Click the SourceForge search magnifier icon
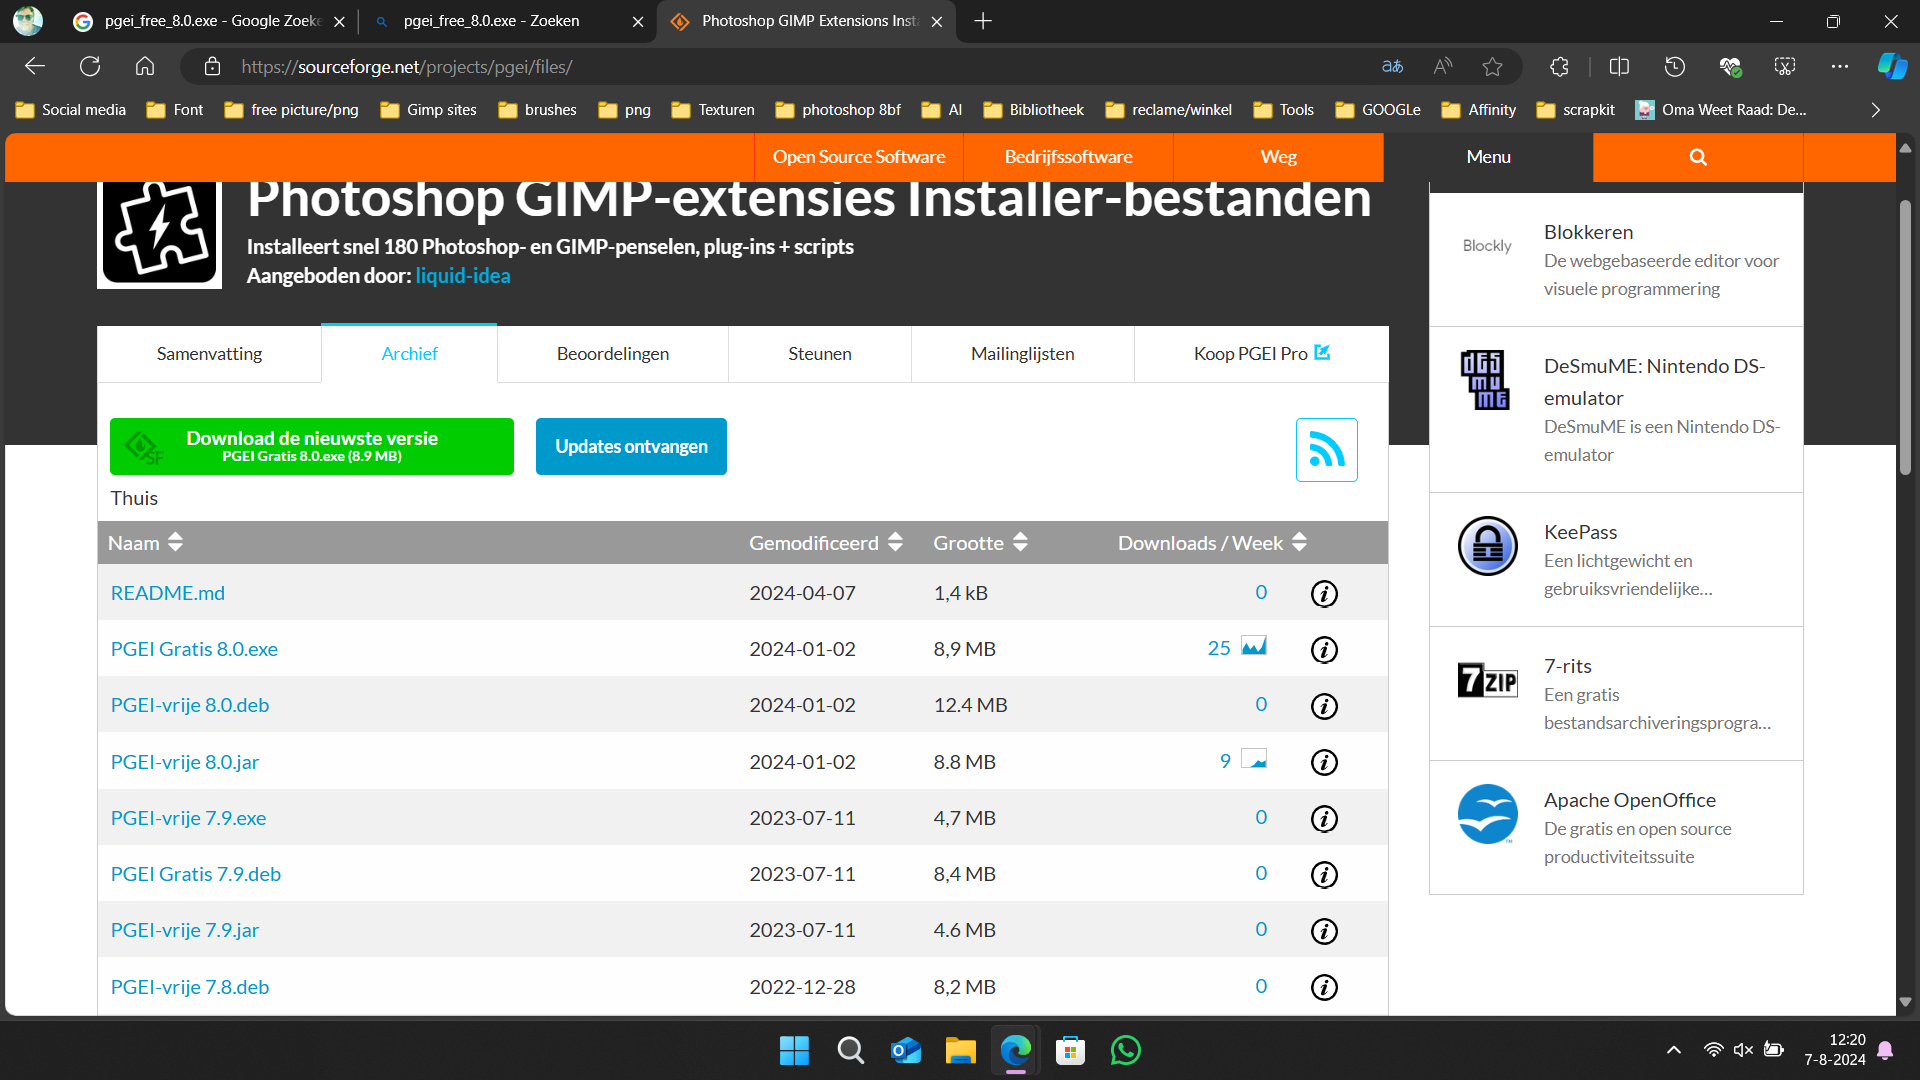The image size is (1920, 1080). pyautogui.click(x=1698, y=157)
